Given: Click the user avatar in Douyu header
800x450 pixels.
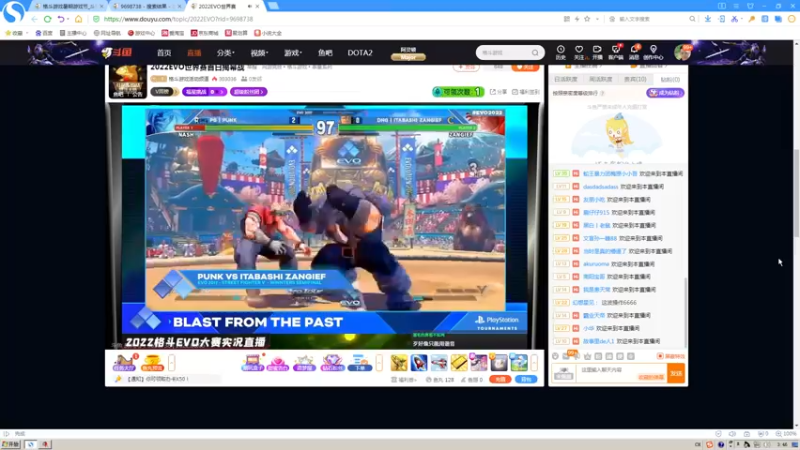Looking at the screenshot, I should pyautogui.click(x=682, y=53).
